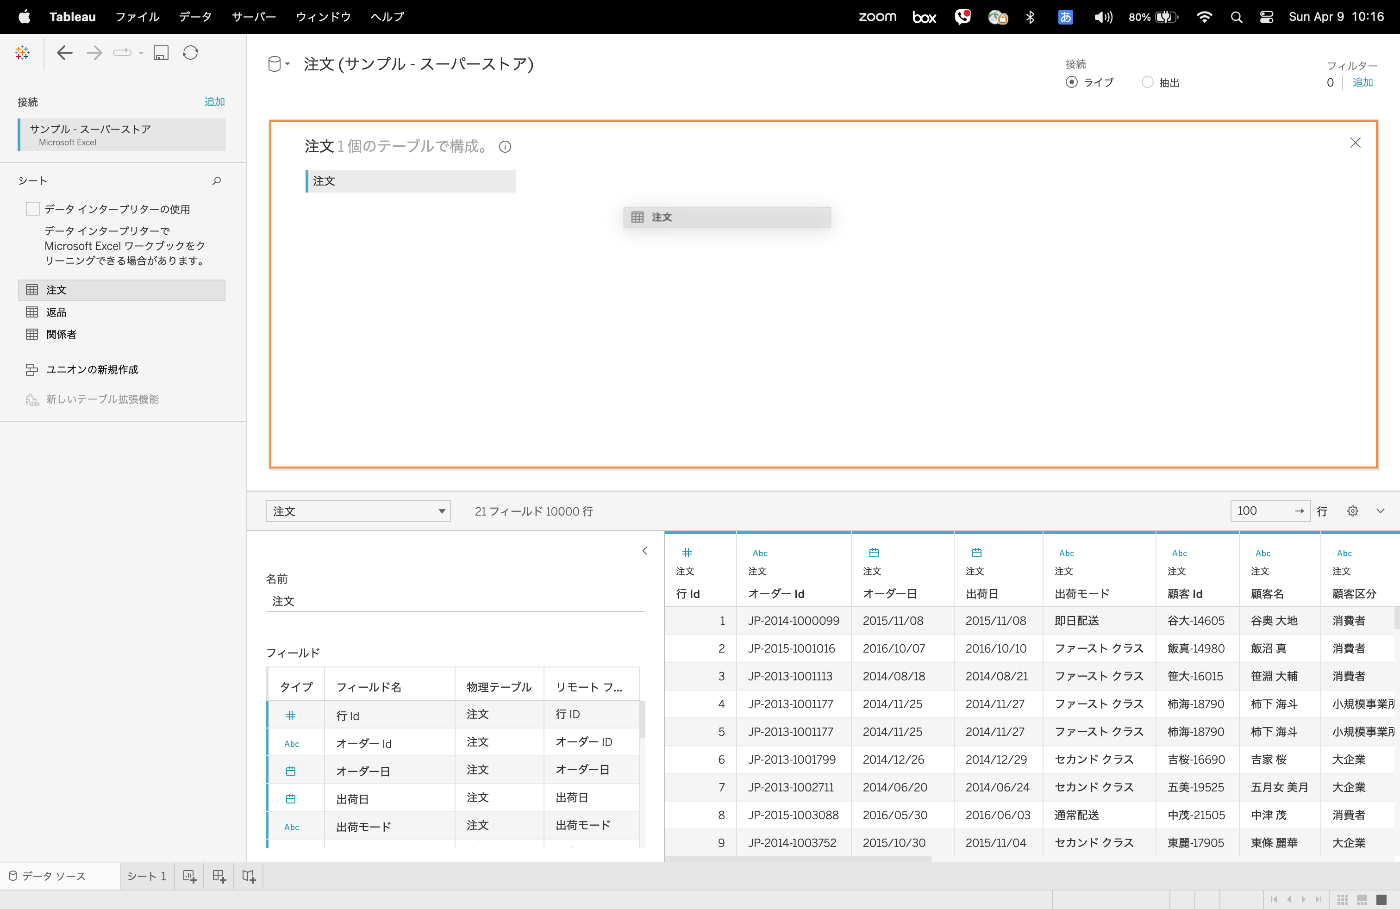Enable データ インタープリターの使用 checkbox

click(x=33, y=209)
